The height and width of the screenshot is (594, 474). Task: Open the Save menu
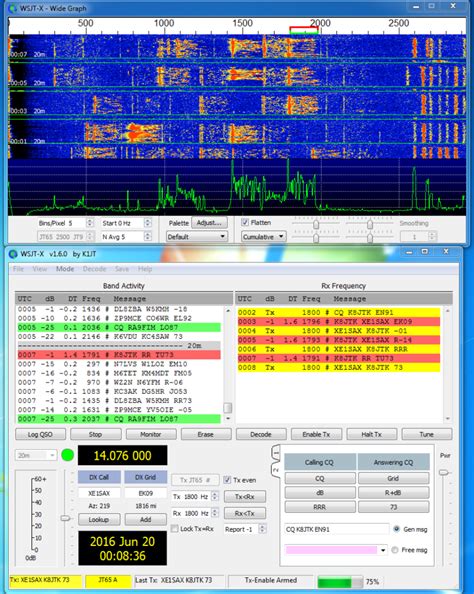[122, 269]
